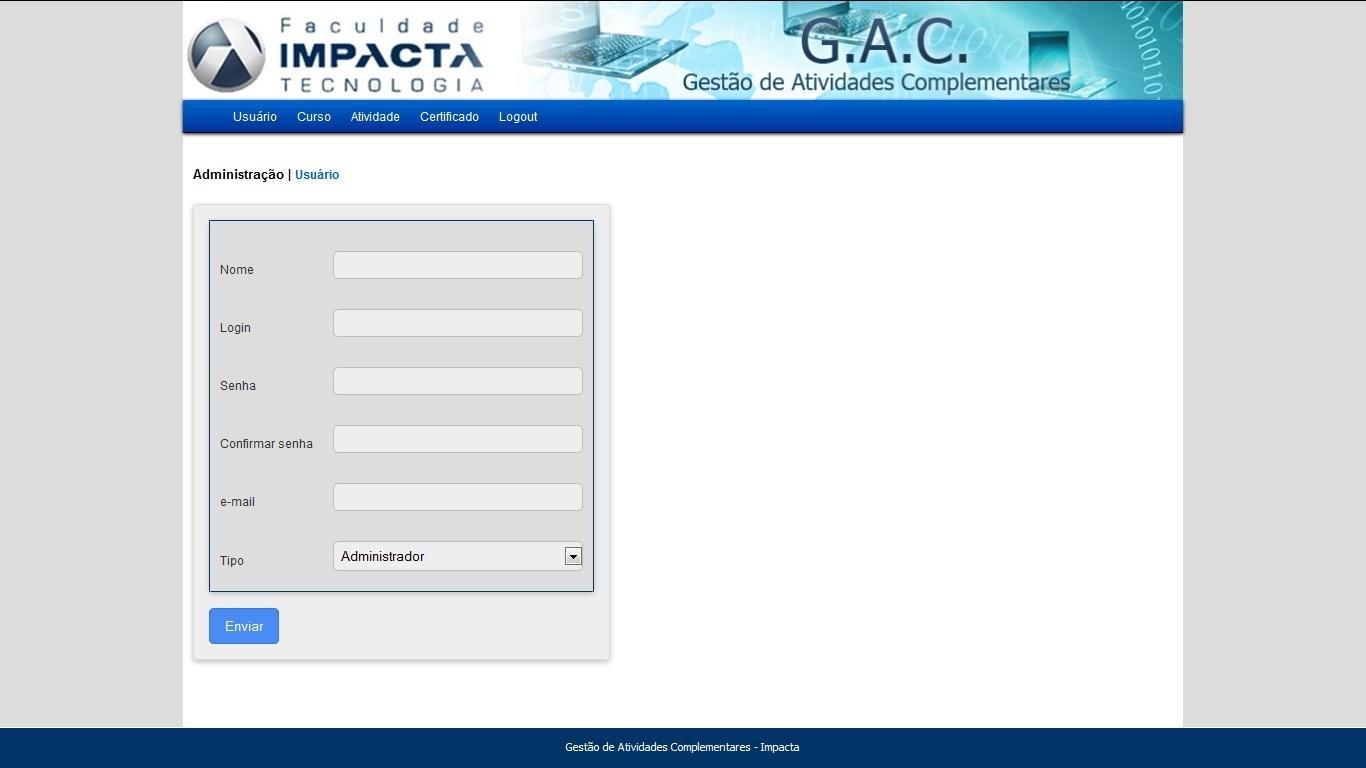Viewport: 1366px width, 768px height.
Task: Click the Tipo dropdown arrow
Action: coord(572,556)
